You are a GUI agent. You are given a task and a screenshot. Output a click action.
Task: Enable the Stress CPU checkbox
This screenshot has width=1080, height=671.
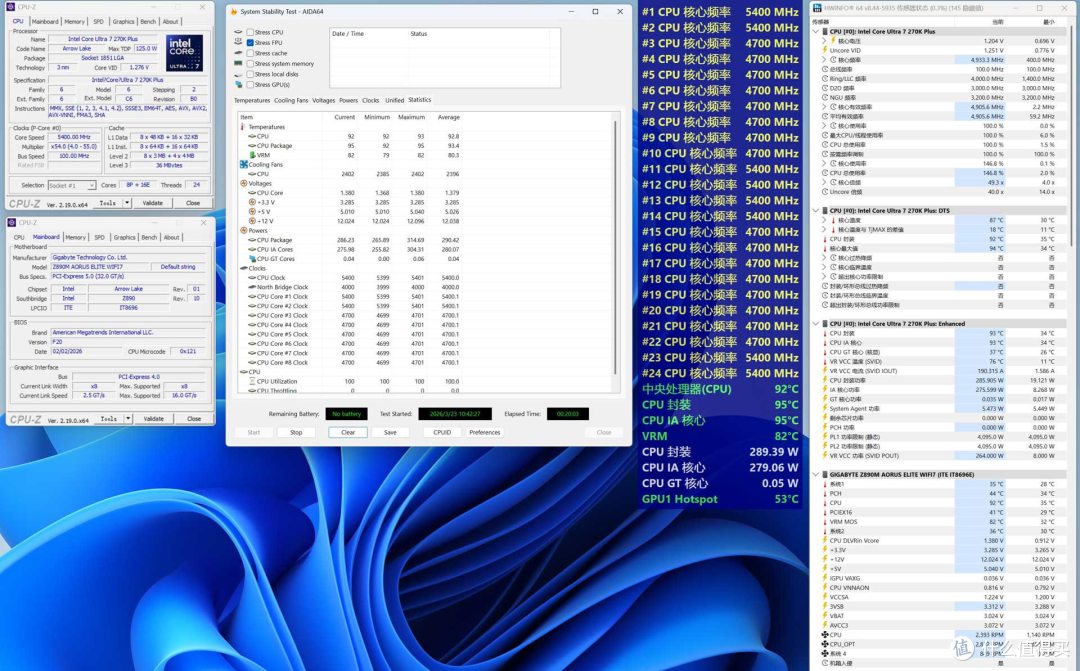pos(250,32)
